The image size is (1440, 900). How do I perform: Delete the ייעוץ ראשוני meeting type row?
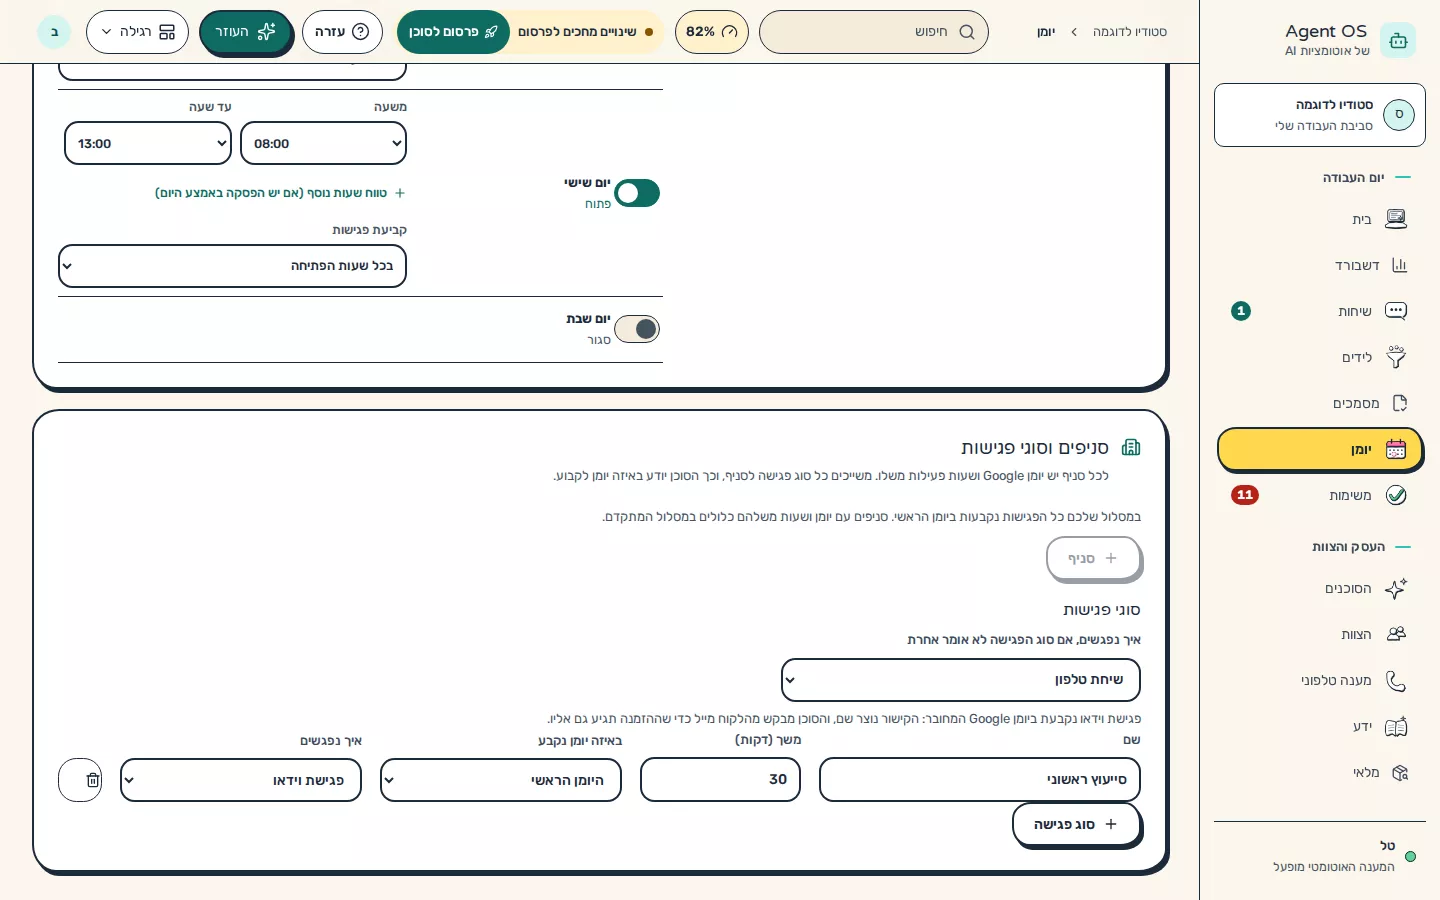click(x=80, y=780)
